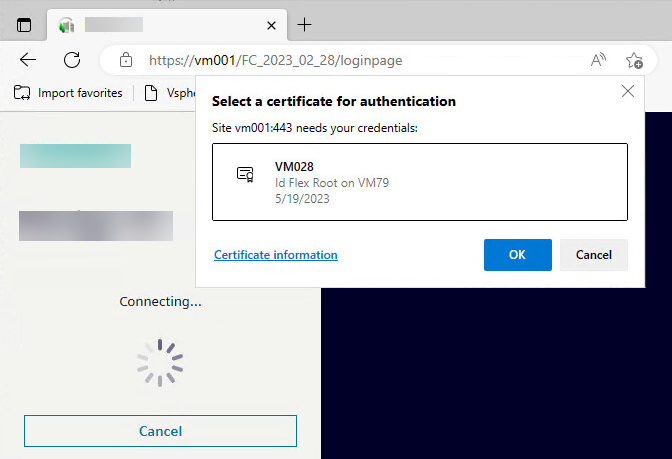Open Certificate information link

coord(276,255)
